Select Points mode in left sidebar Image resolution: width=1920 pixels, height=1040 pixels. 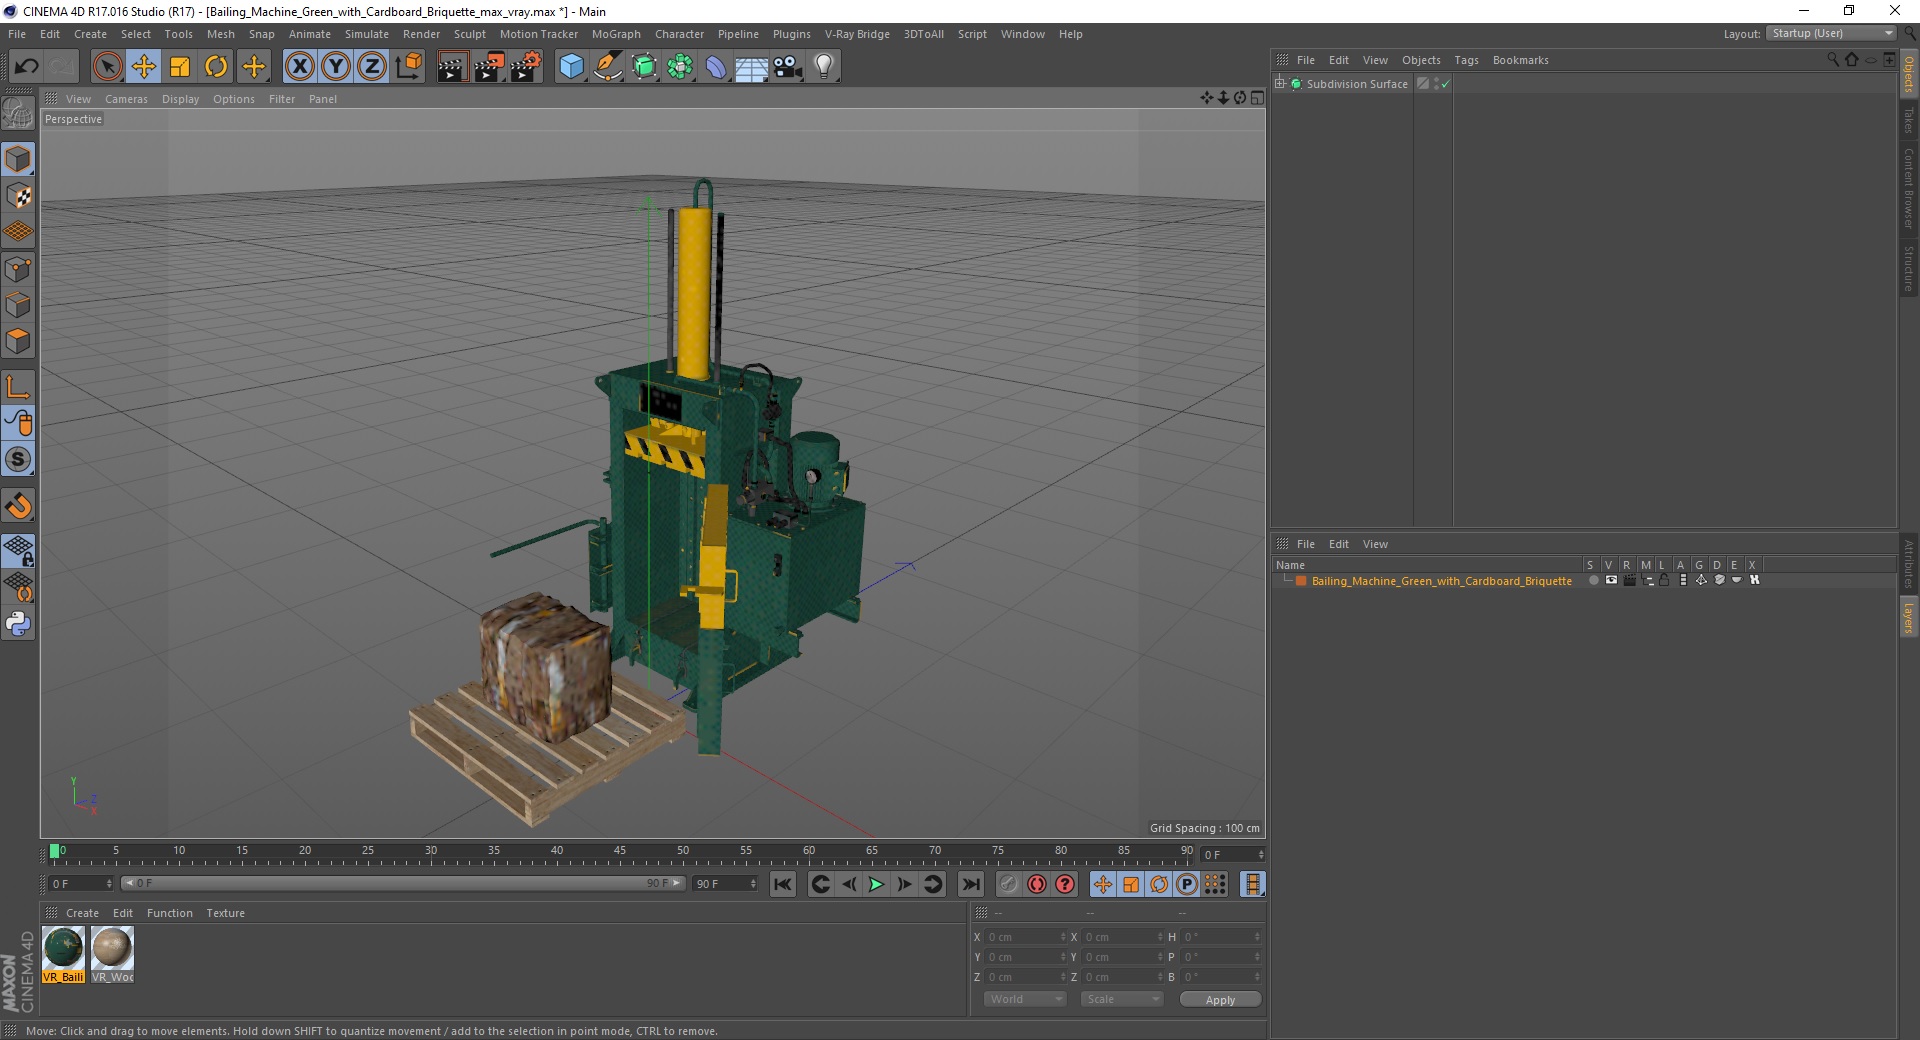18,268
